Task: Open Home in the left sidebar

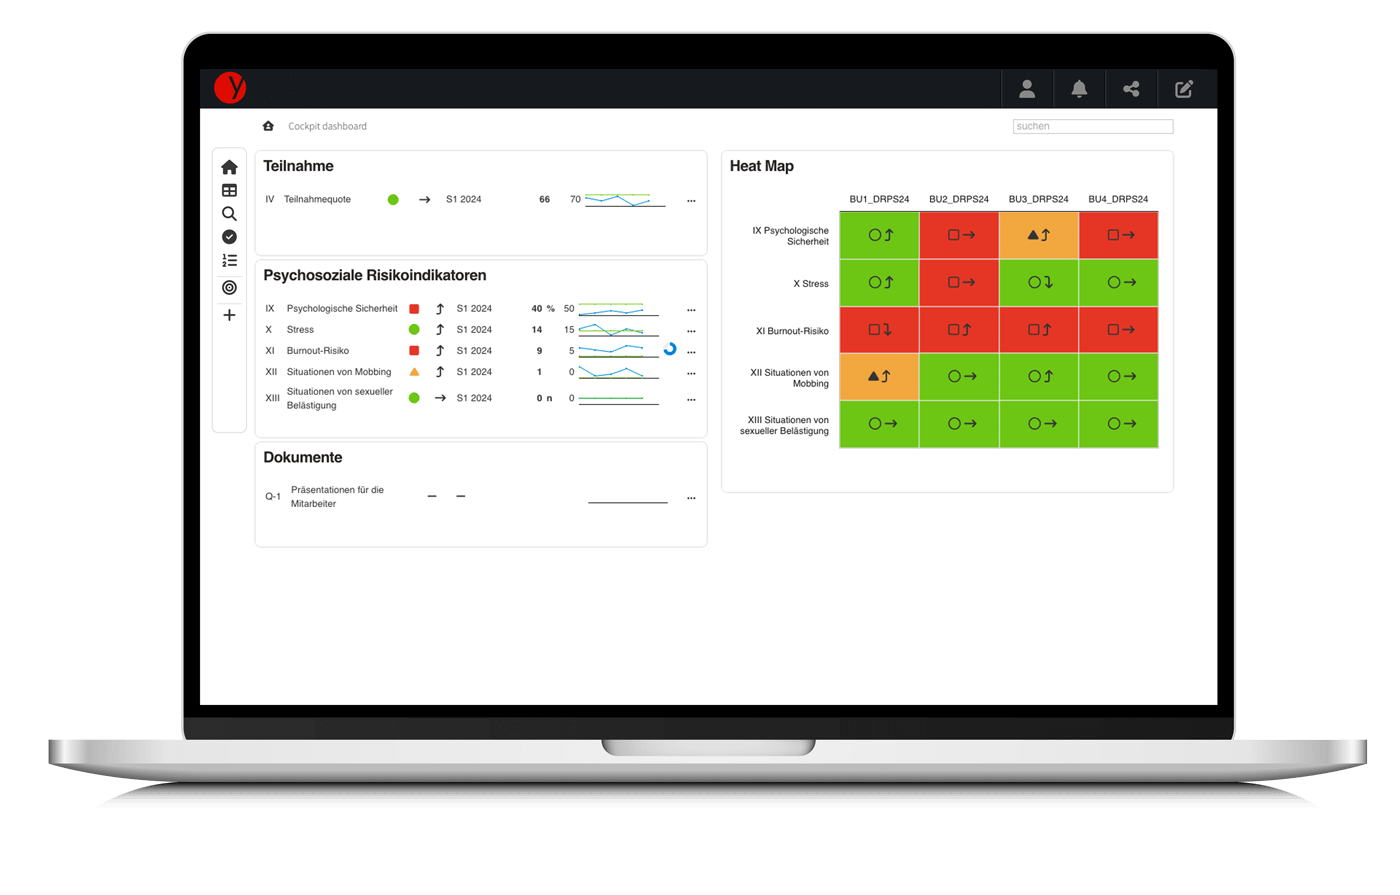Action: tap(229, 167)
